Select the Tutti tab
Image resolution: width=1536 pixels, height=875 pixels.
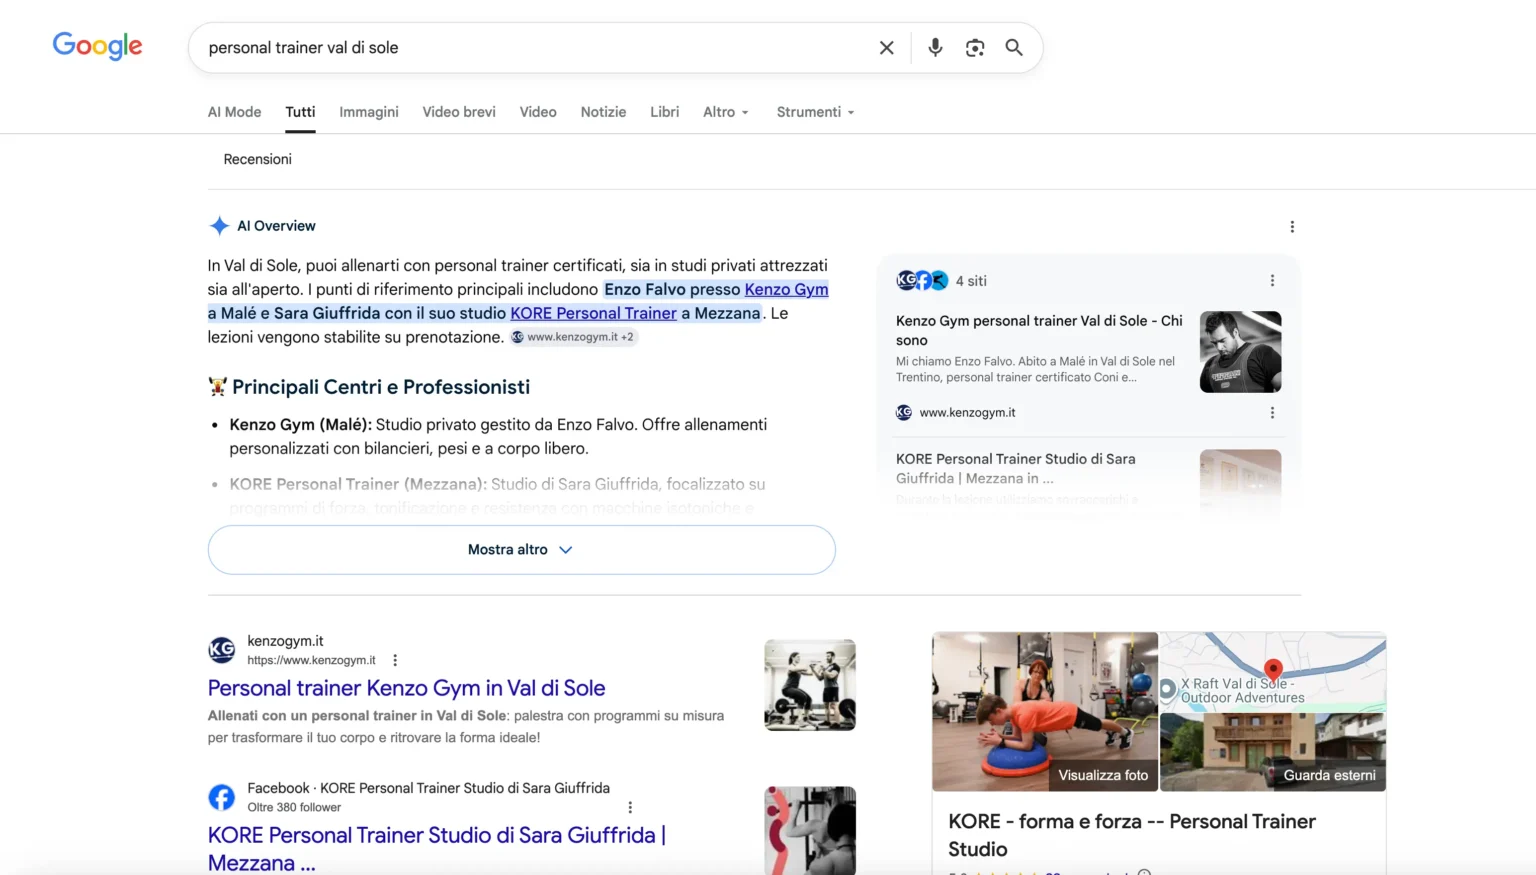(300, 112)
